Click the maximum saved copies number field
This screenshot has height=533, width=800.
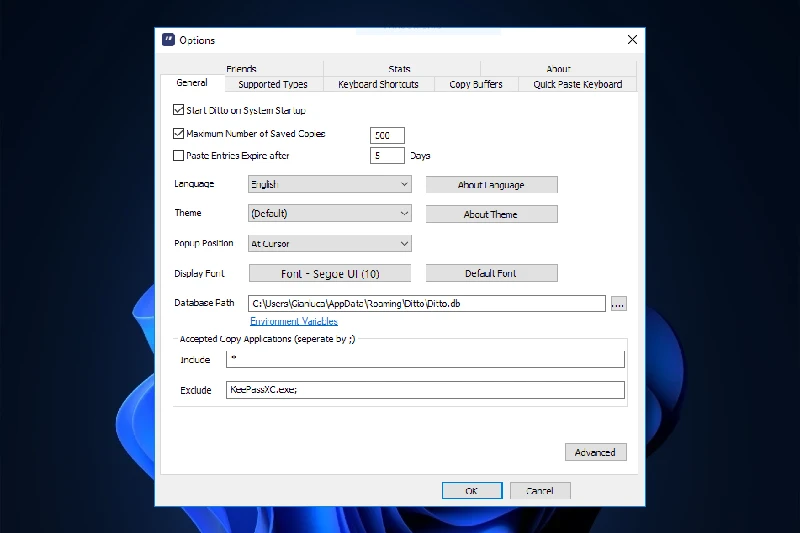pos(387,135)
